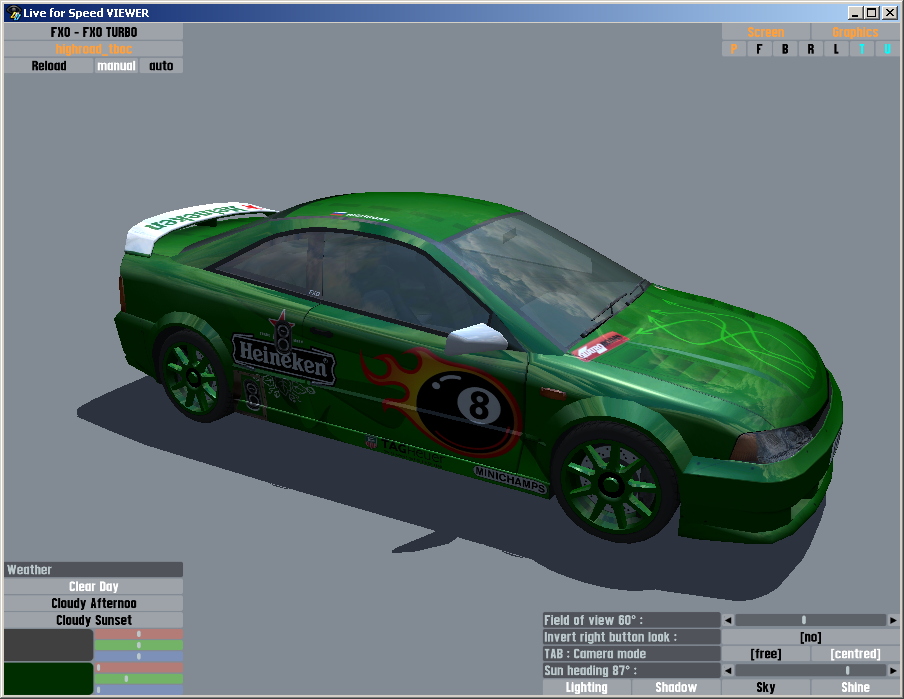Click the Reload button
Image resolution: width=904 pixels, height=699 pixels.
coord(48,66)
